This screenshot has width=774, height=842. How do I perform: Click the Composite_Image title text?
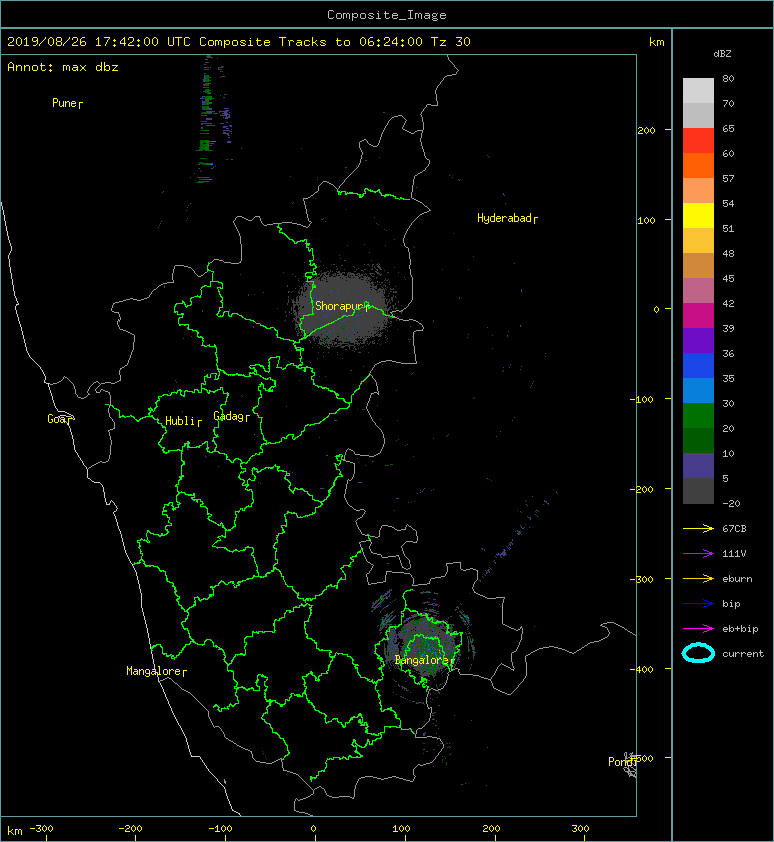(387, 15)
